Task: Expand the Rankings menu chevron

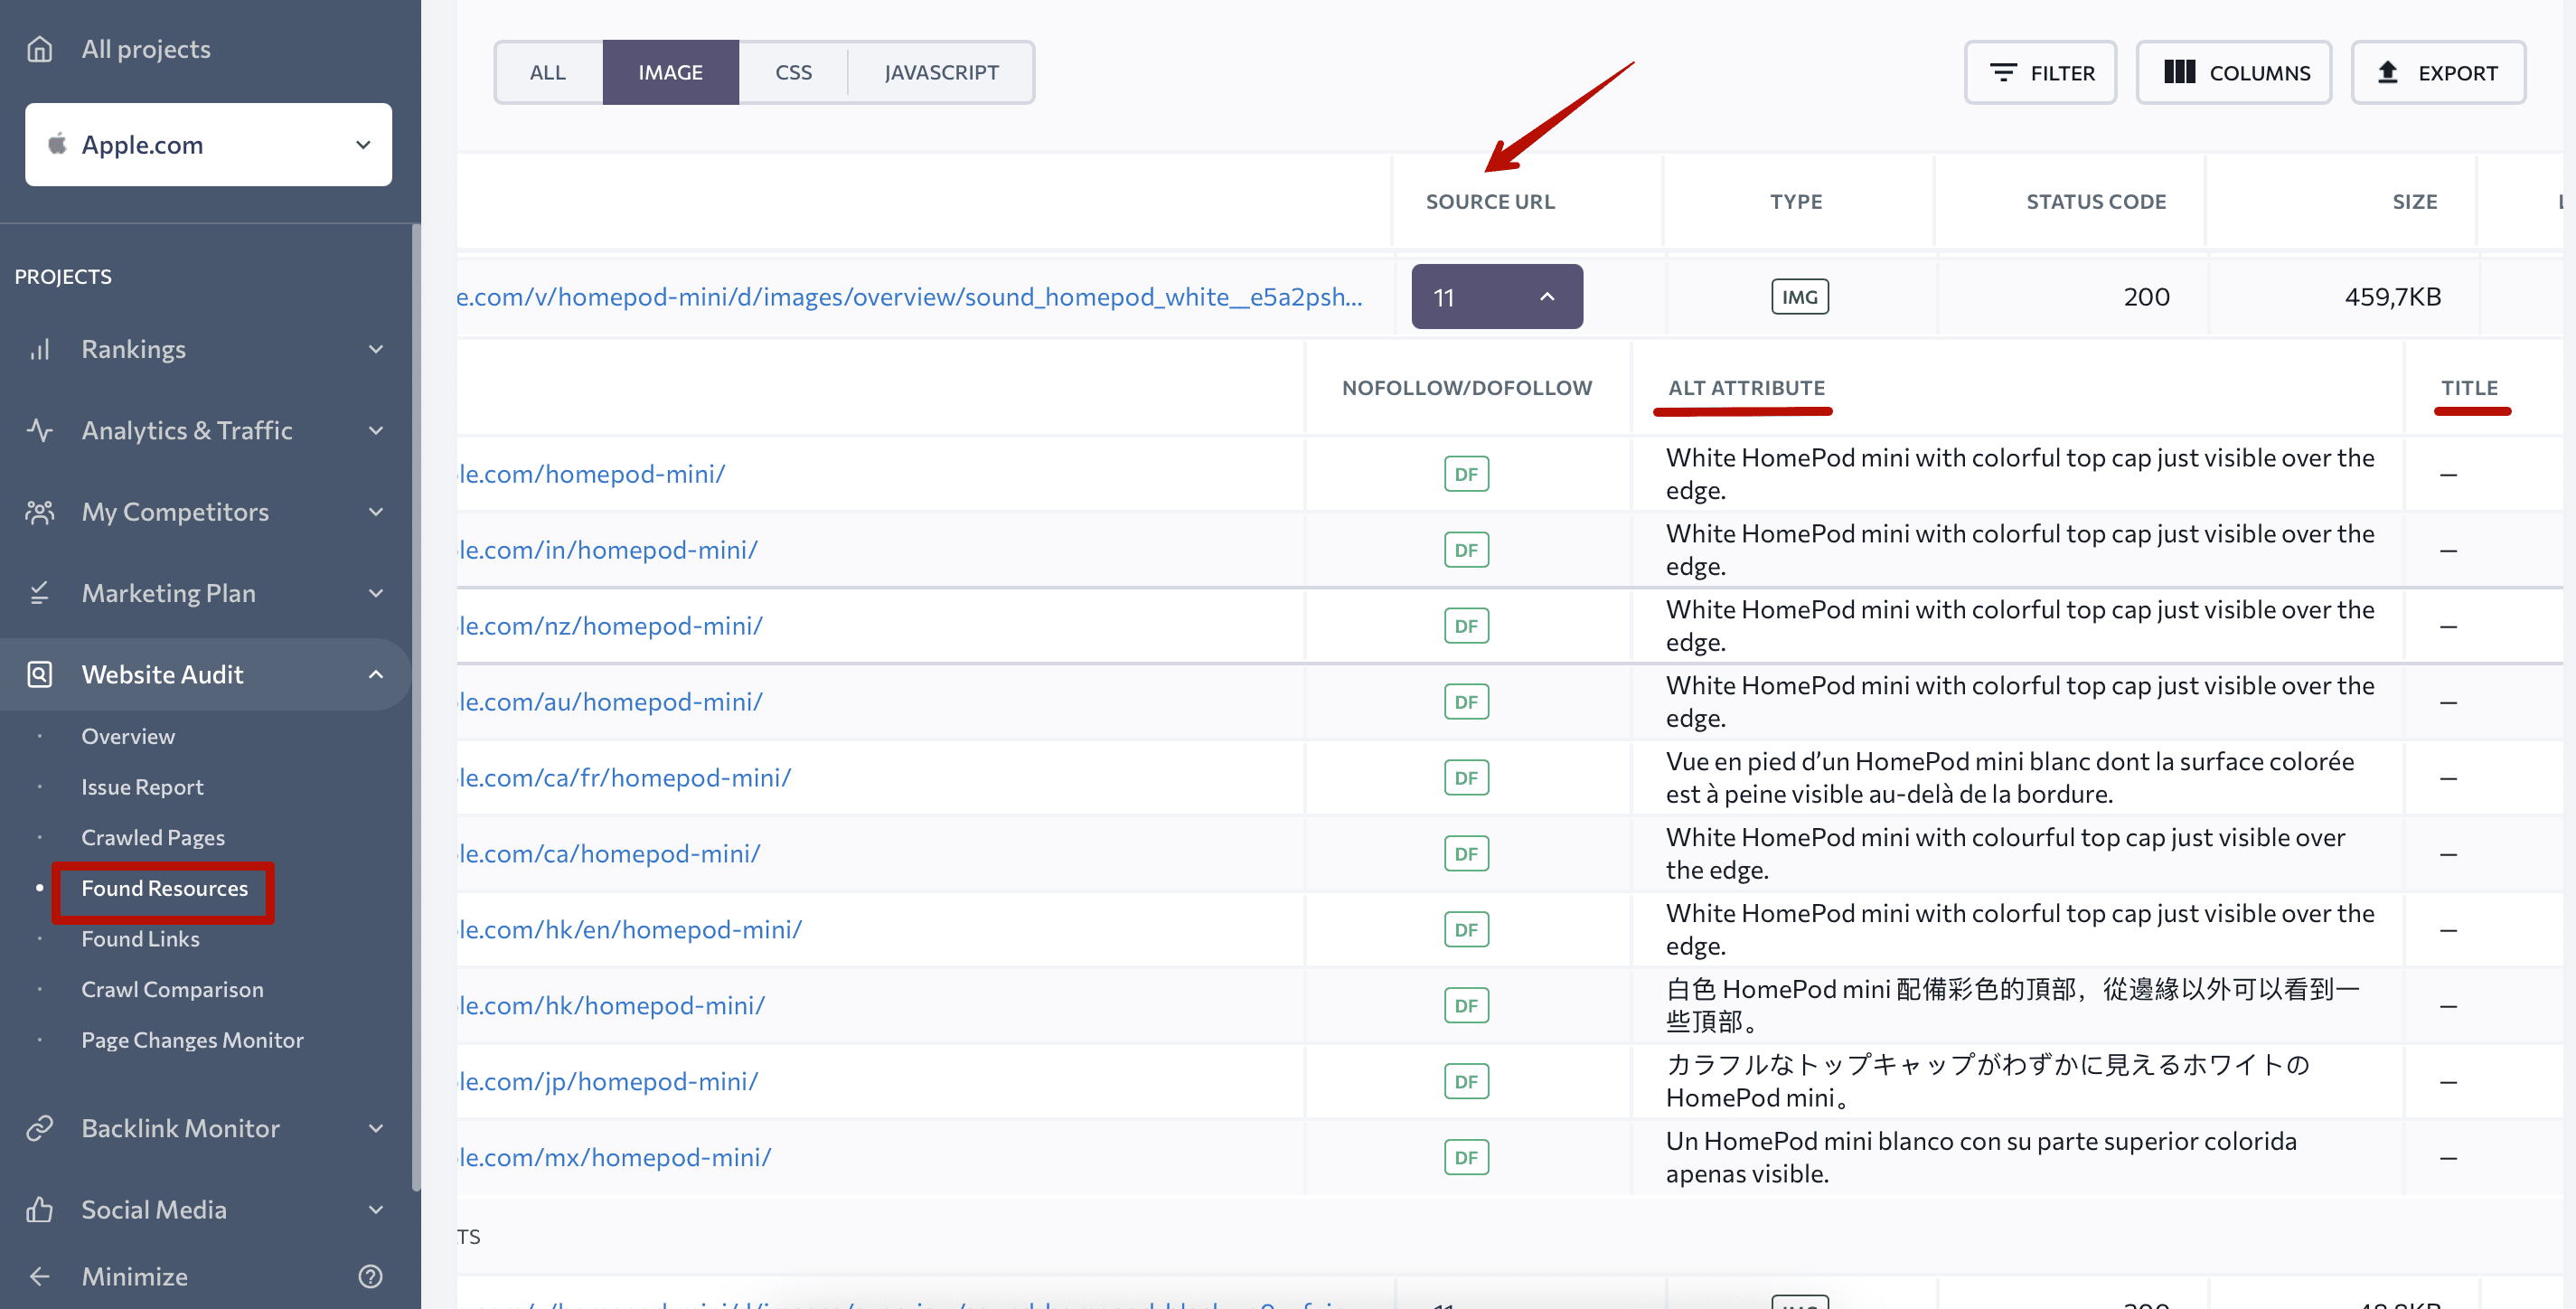Action: tap(376, 349)
